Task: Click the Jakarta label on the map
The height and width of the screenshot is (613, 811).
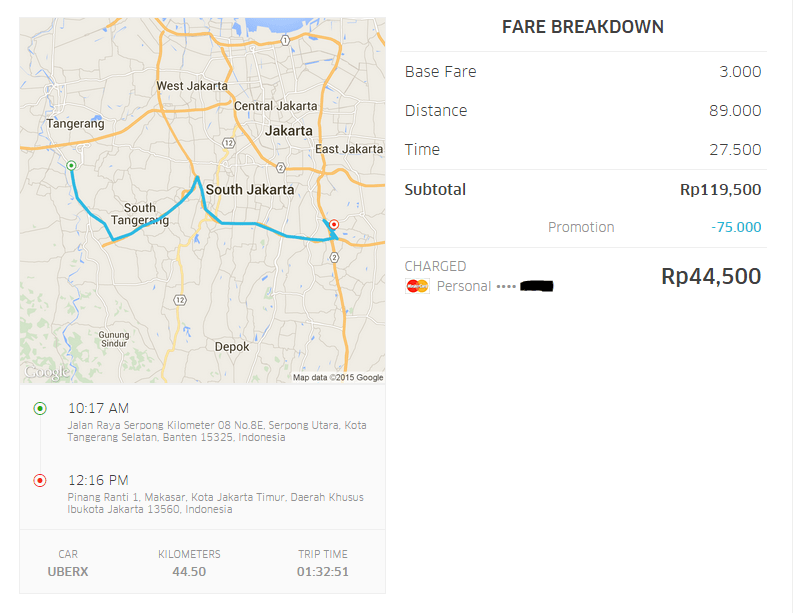Action: (287, 130)
